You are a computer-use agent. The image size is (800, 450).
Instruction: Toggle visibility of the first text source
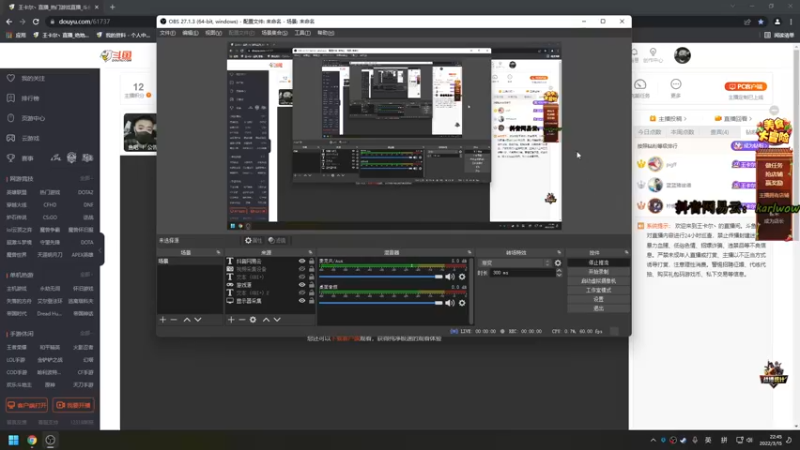(302, 261)
